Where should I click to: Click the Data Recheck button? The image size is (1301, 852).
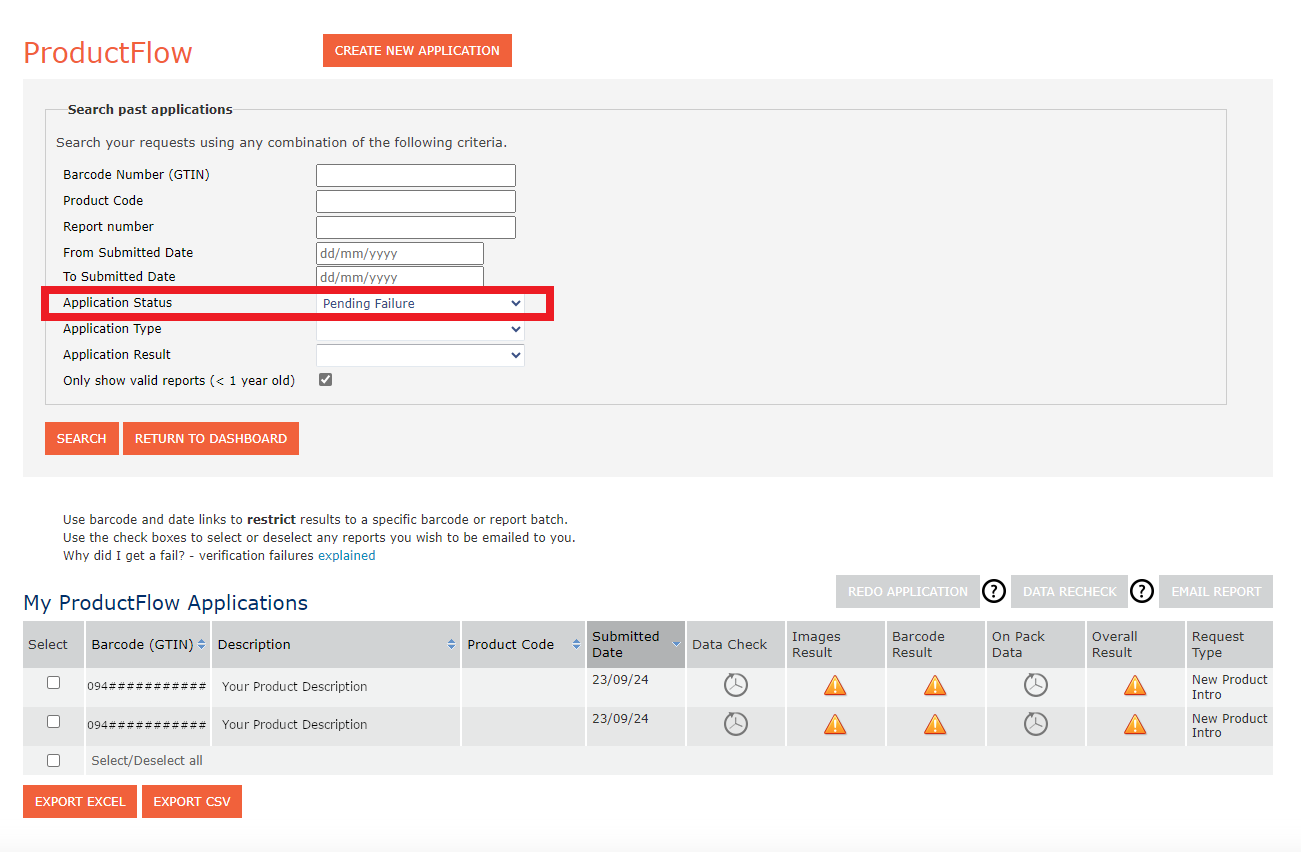(x=1070, y=591)
